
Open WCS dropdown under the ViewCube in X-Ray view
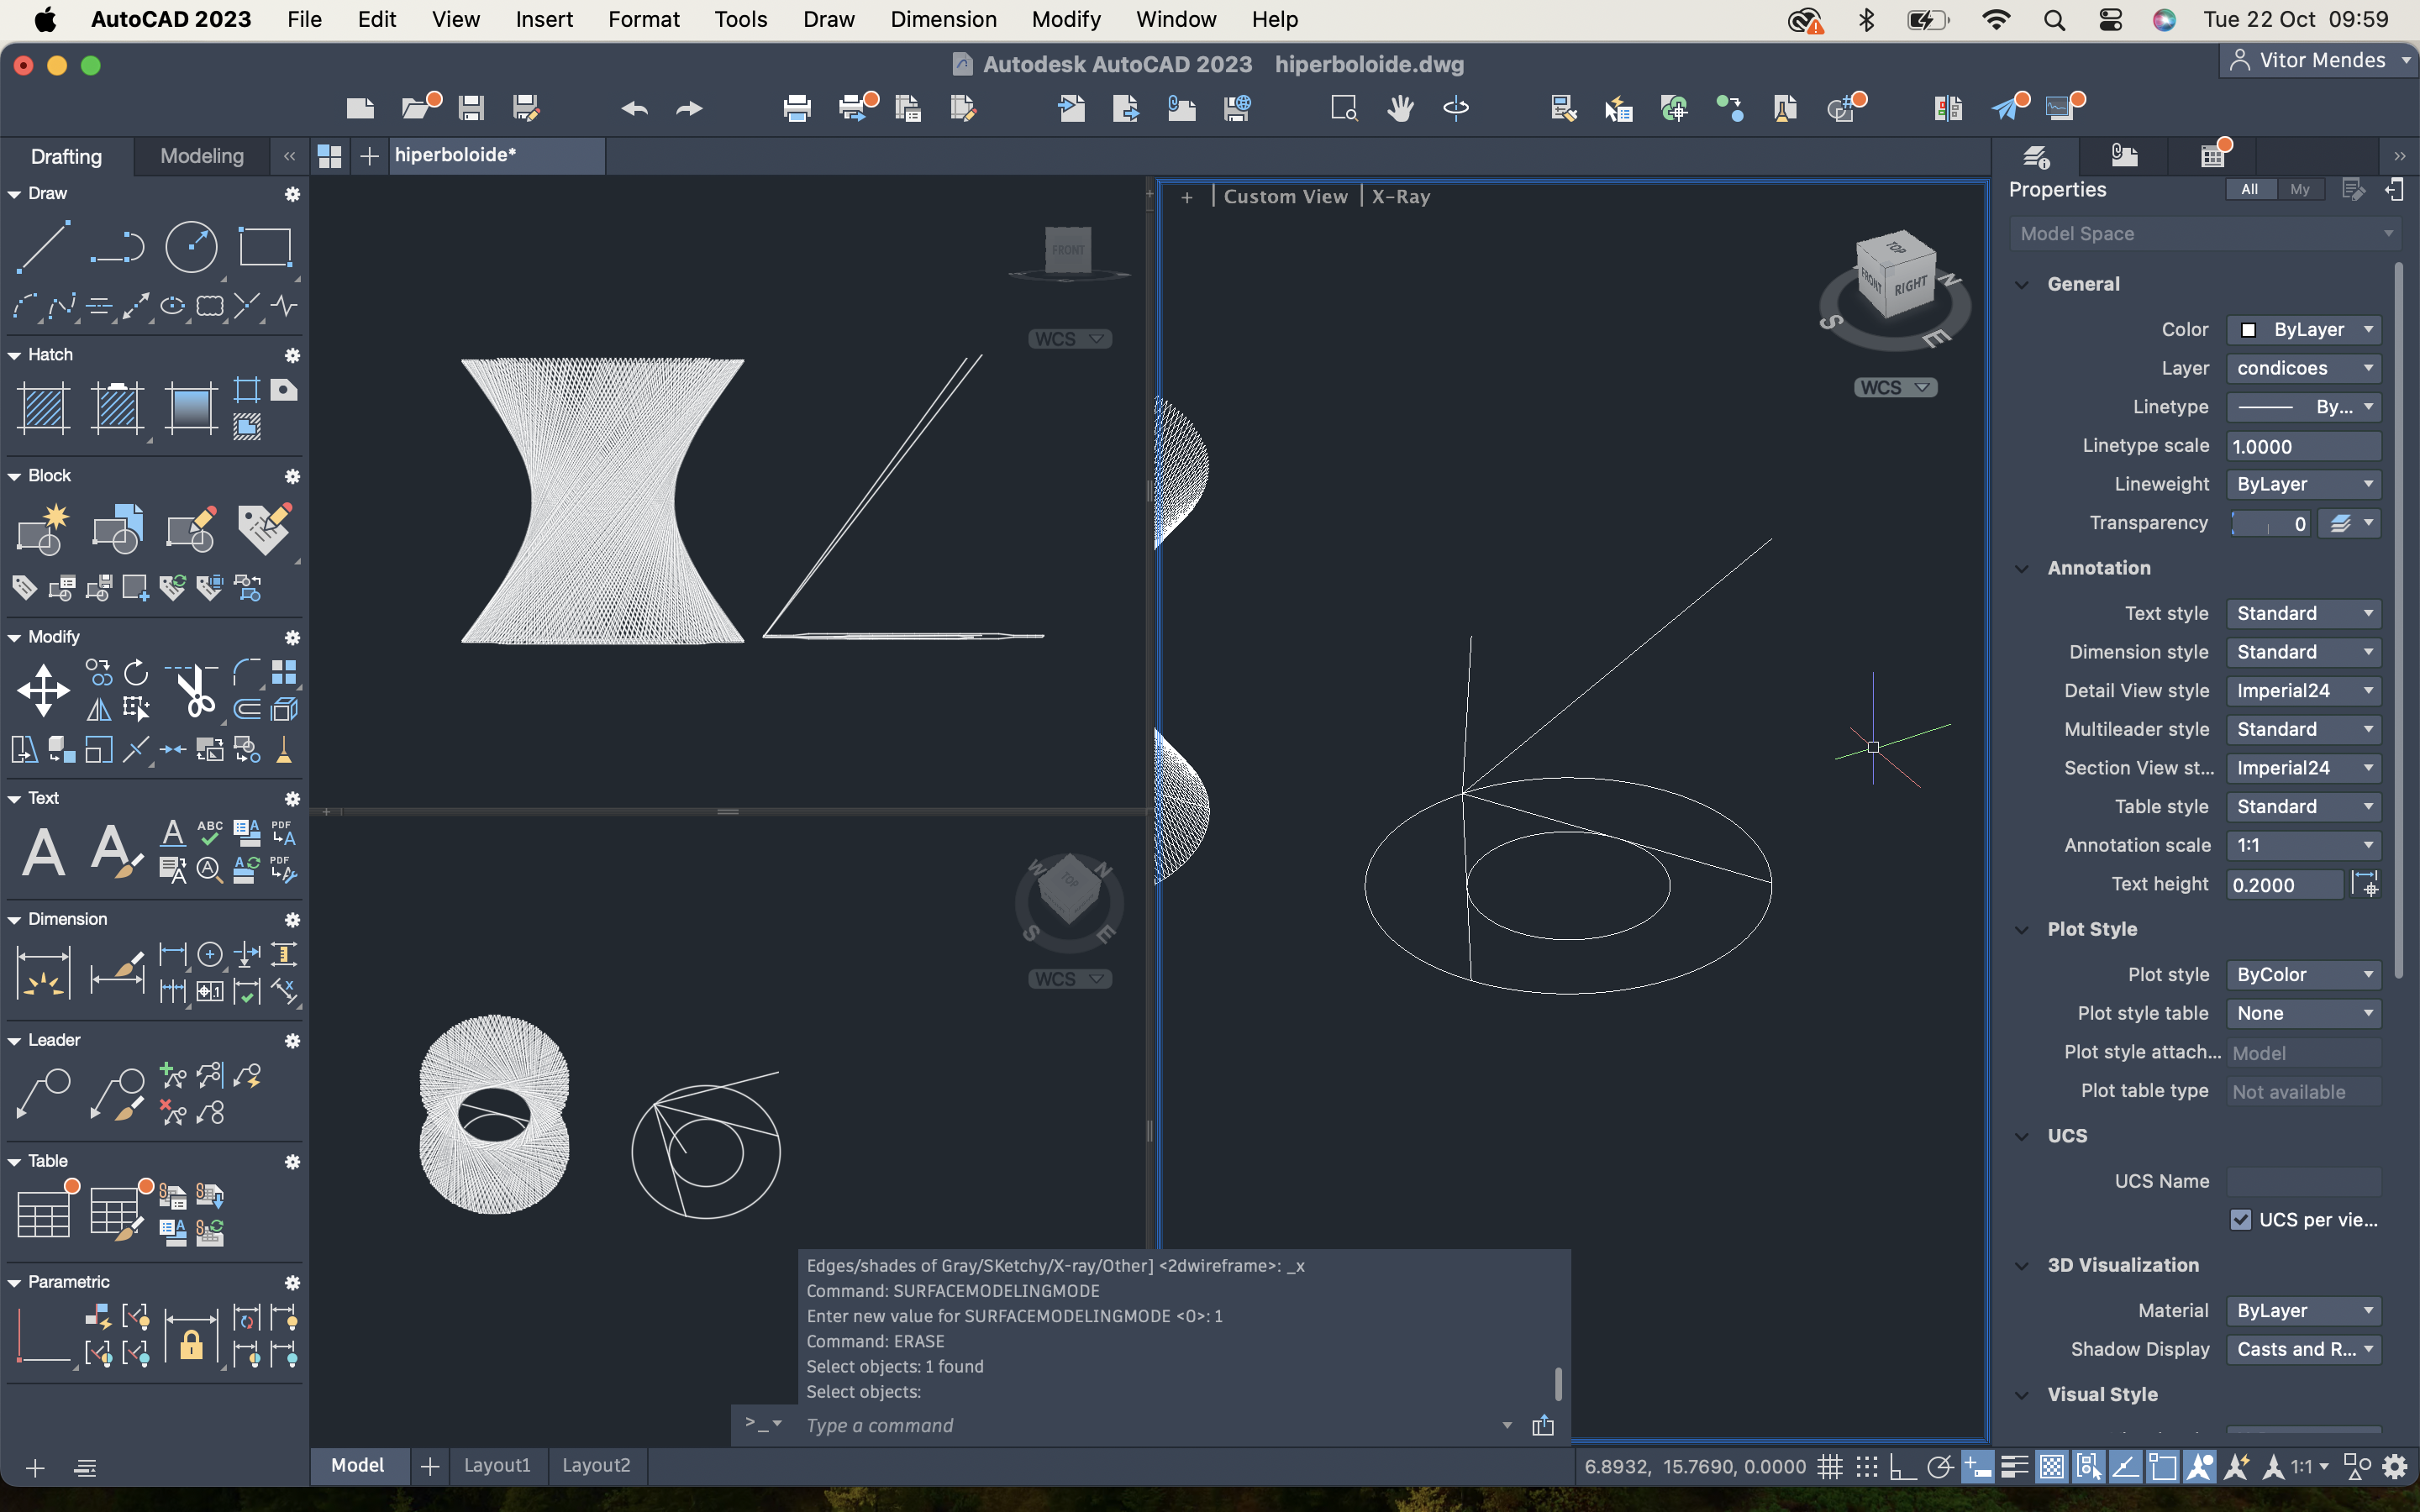(1895, 387)
